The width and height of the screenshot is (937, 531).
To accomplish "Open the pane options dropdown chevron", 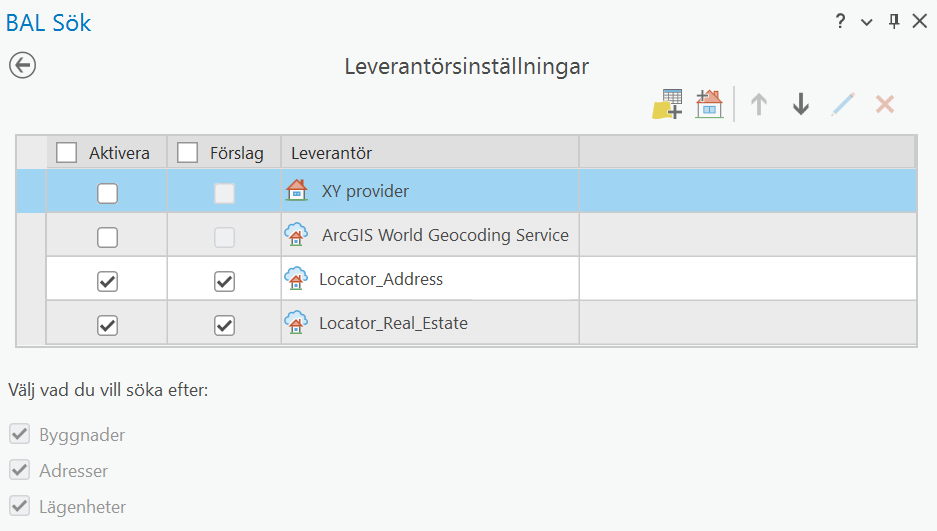I will [867, 21].
